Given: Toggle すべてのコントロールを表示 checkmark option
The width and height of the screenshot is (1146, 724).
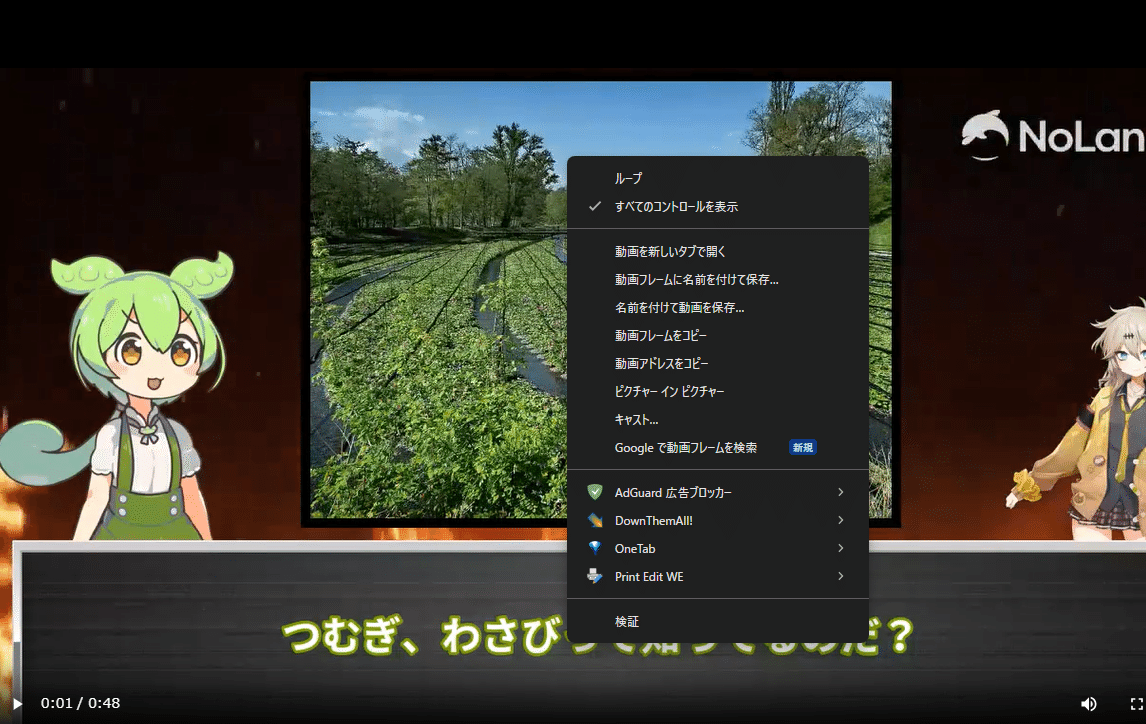Looking at the screenshot, I should (x=718, y=207).
